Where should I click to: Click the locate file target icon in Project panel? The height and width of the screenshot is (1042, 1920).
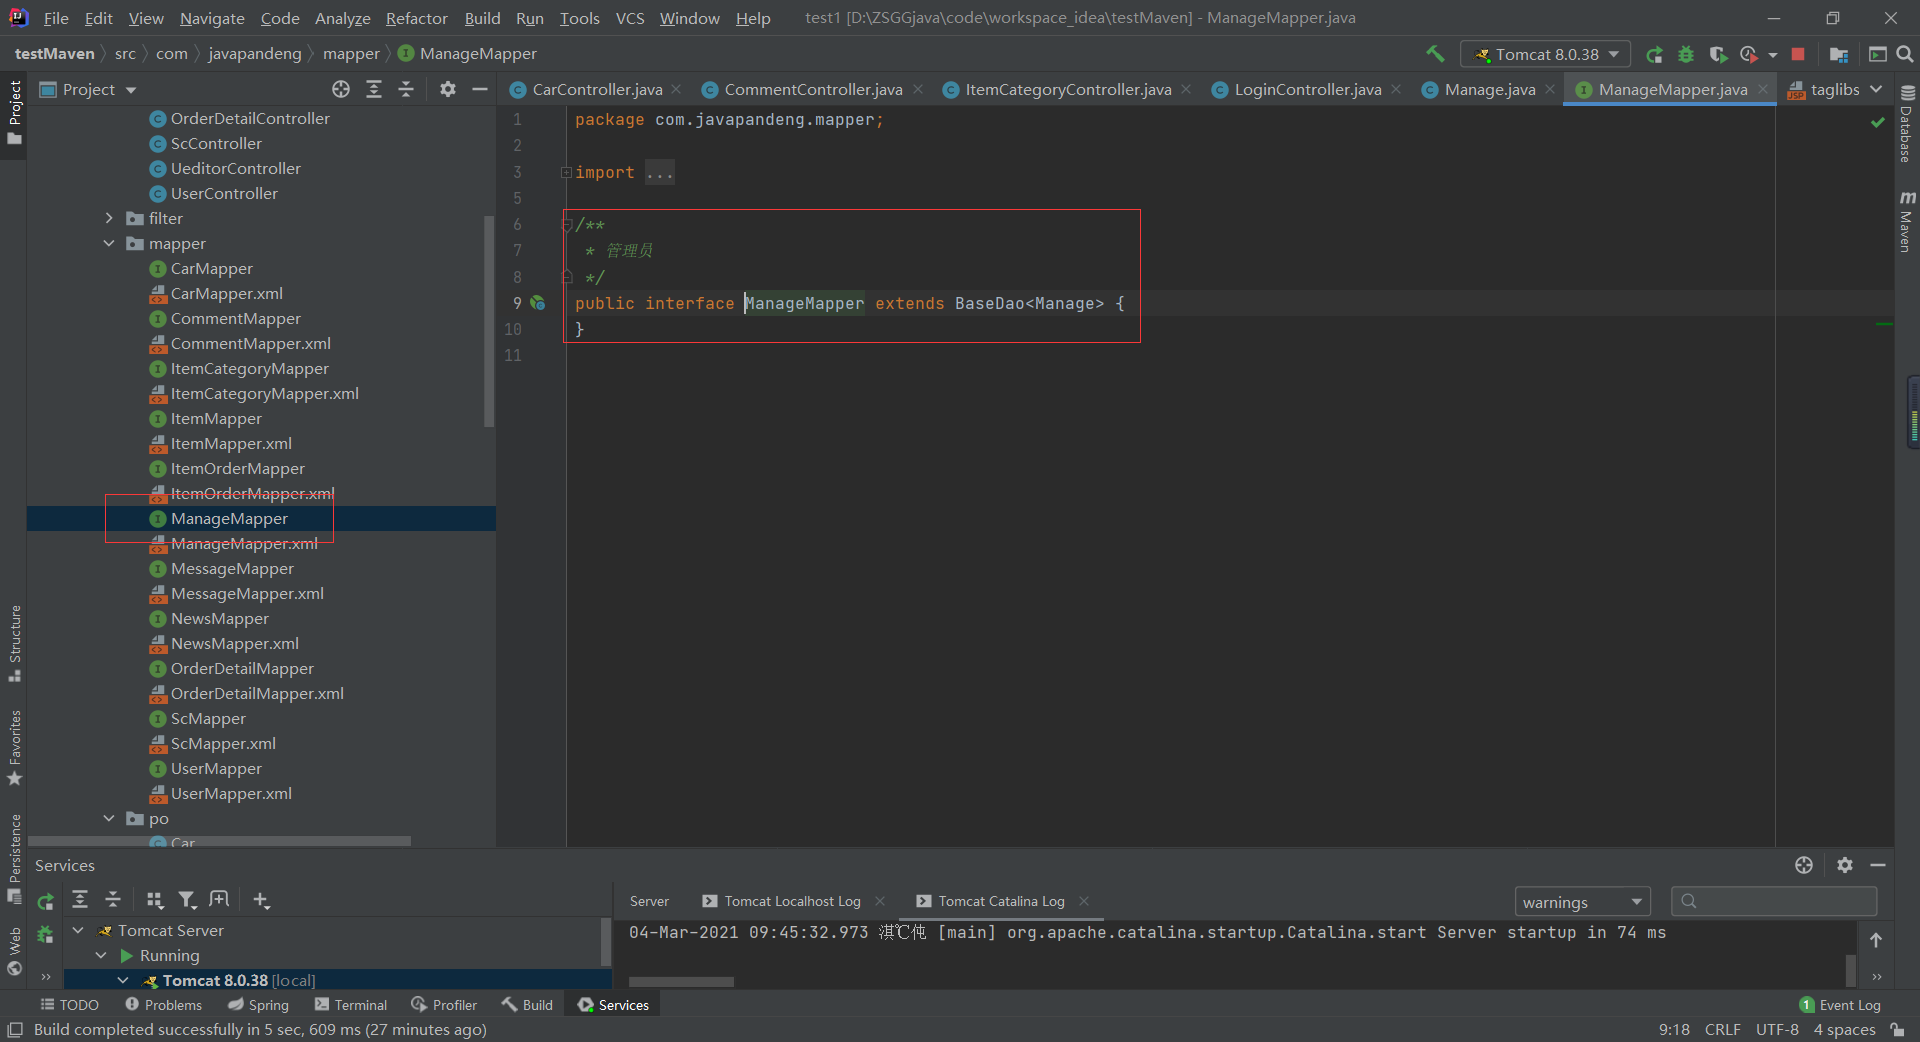pos(341,89)
